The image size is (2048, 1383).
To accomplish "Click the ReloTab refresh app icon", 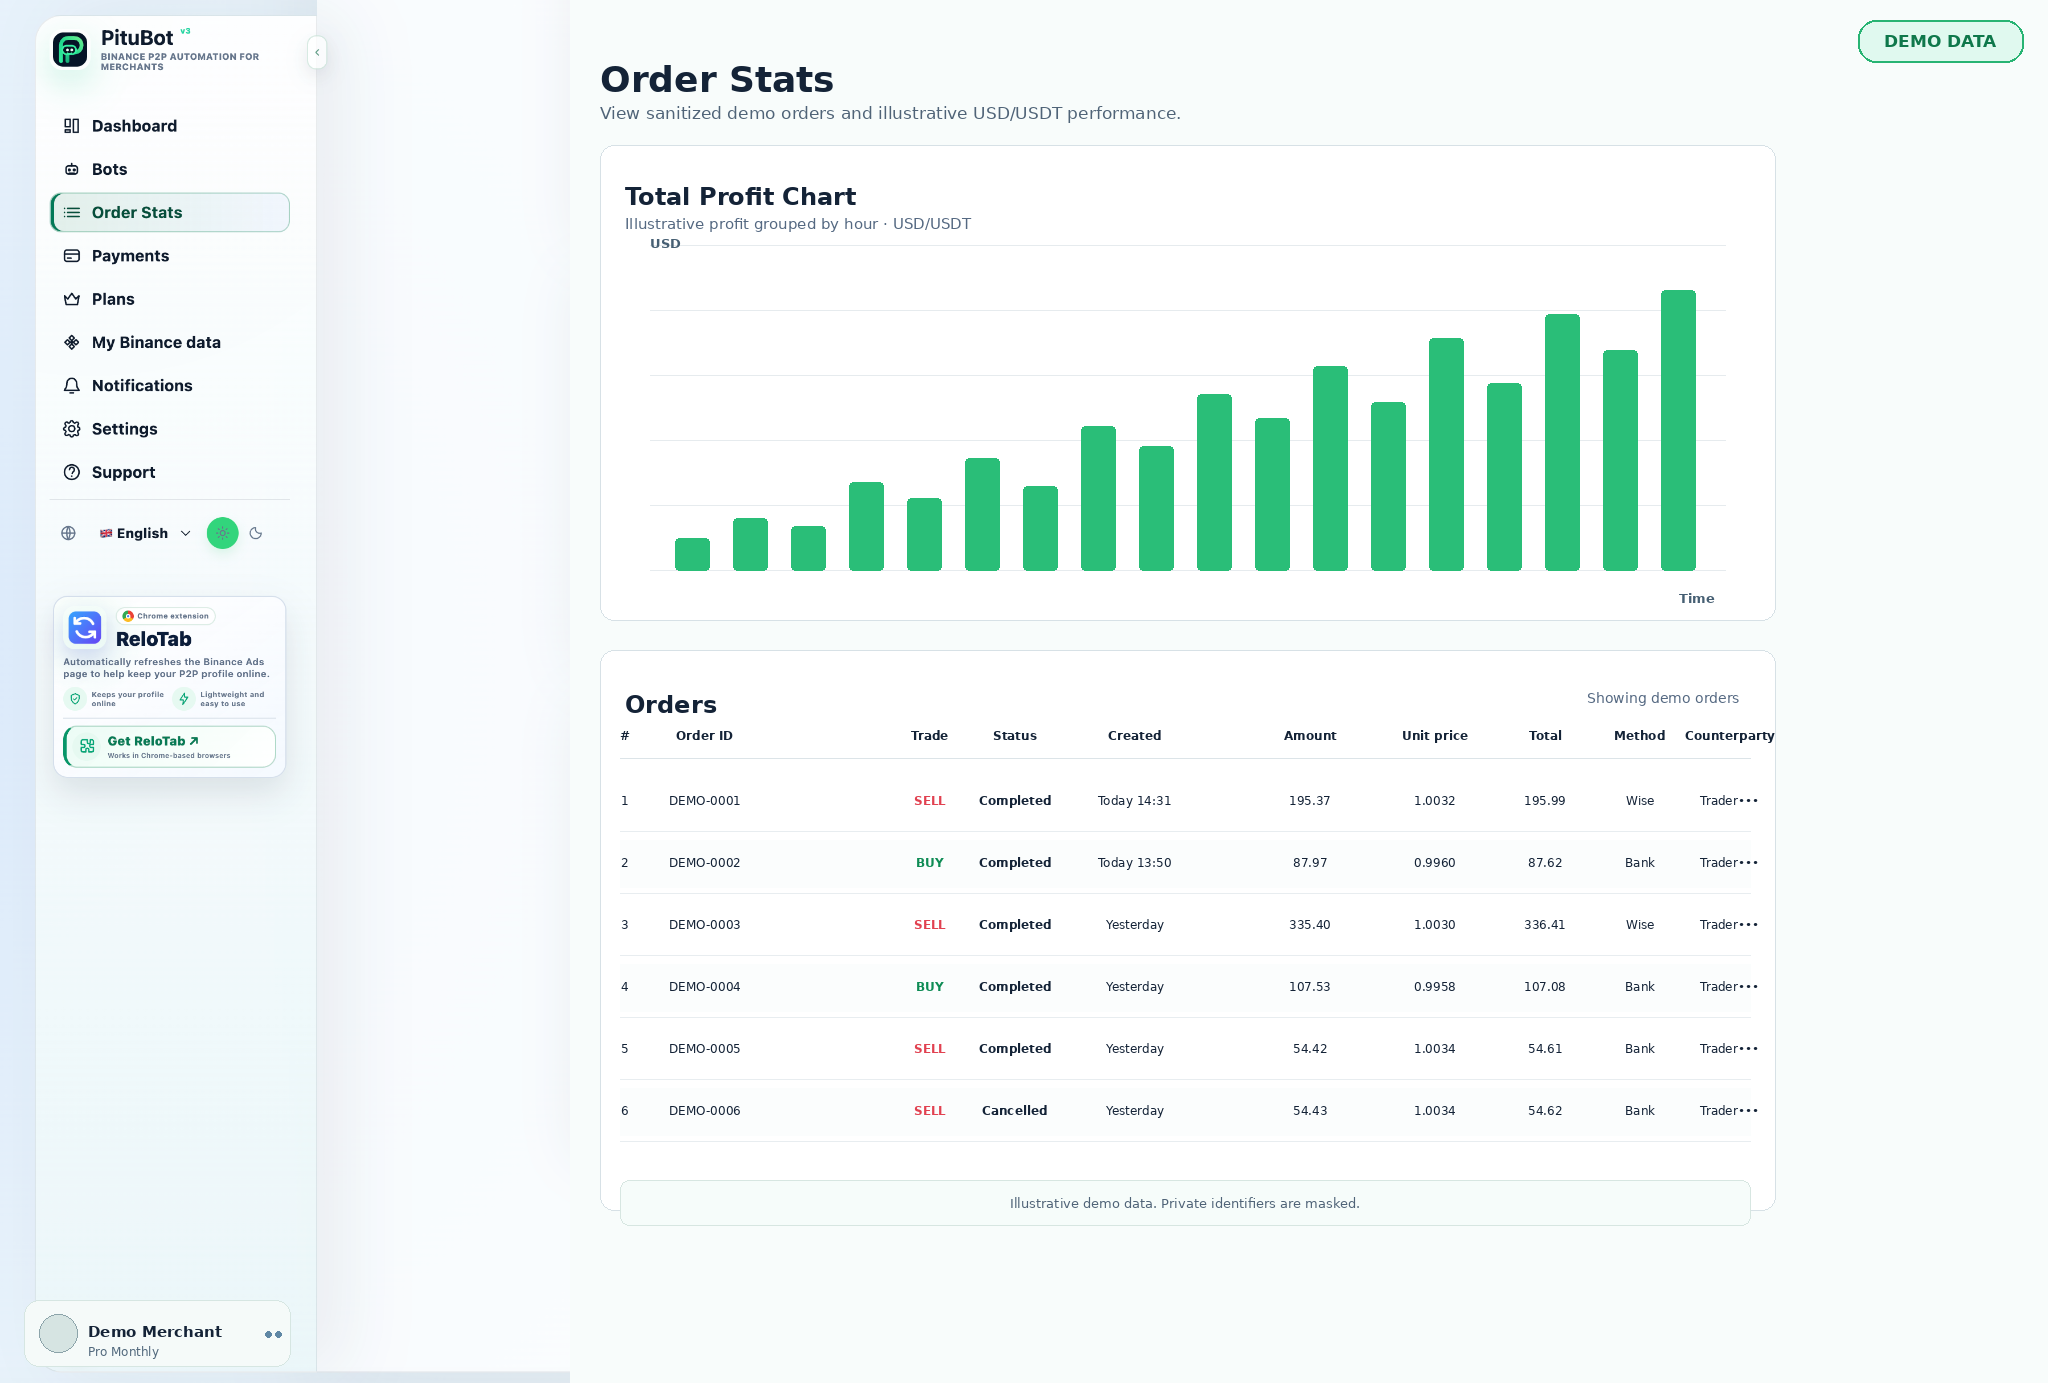I will (85, 628).
